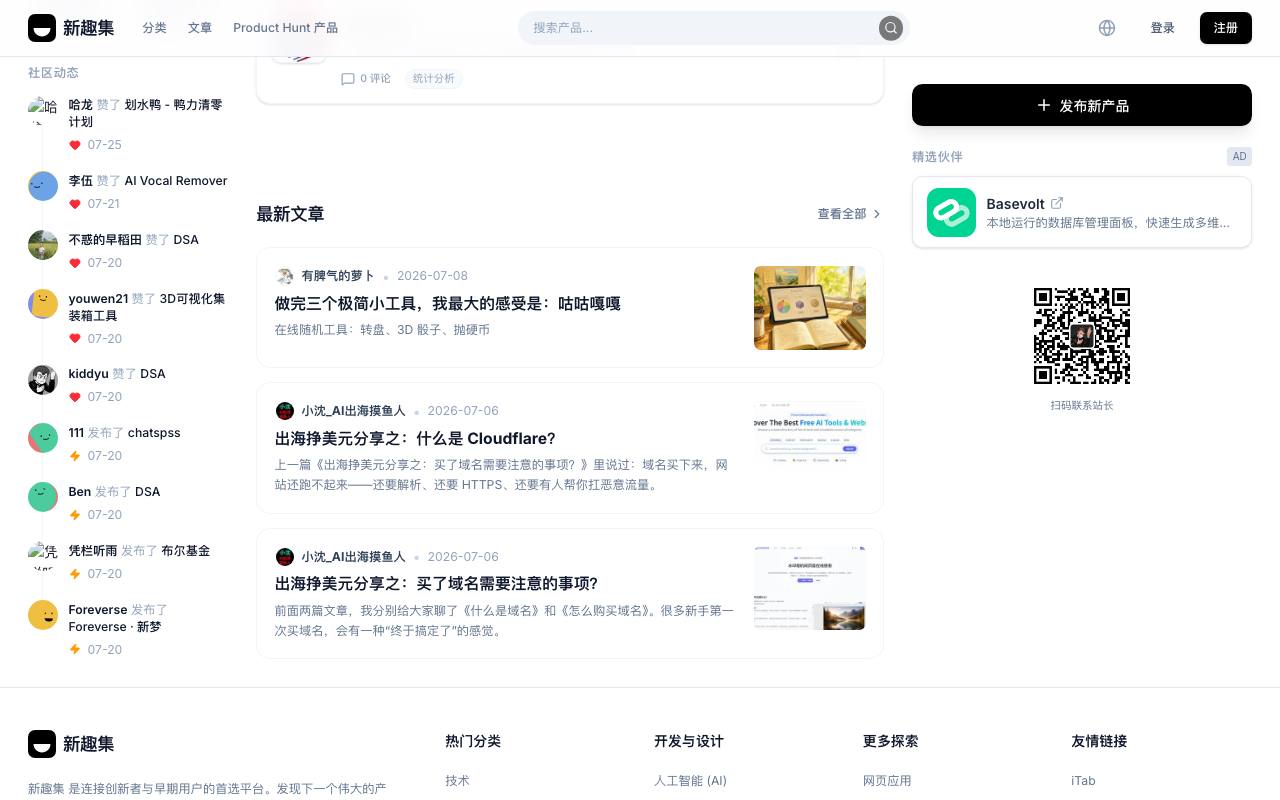Open the Basevolt partner card
Viewport: 1280px width, 800px height.
tap(1082, 212)
